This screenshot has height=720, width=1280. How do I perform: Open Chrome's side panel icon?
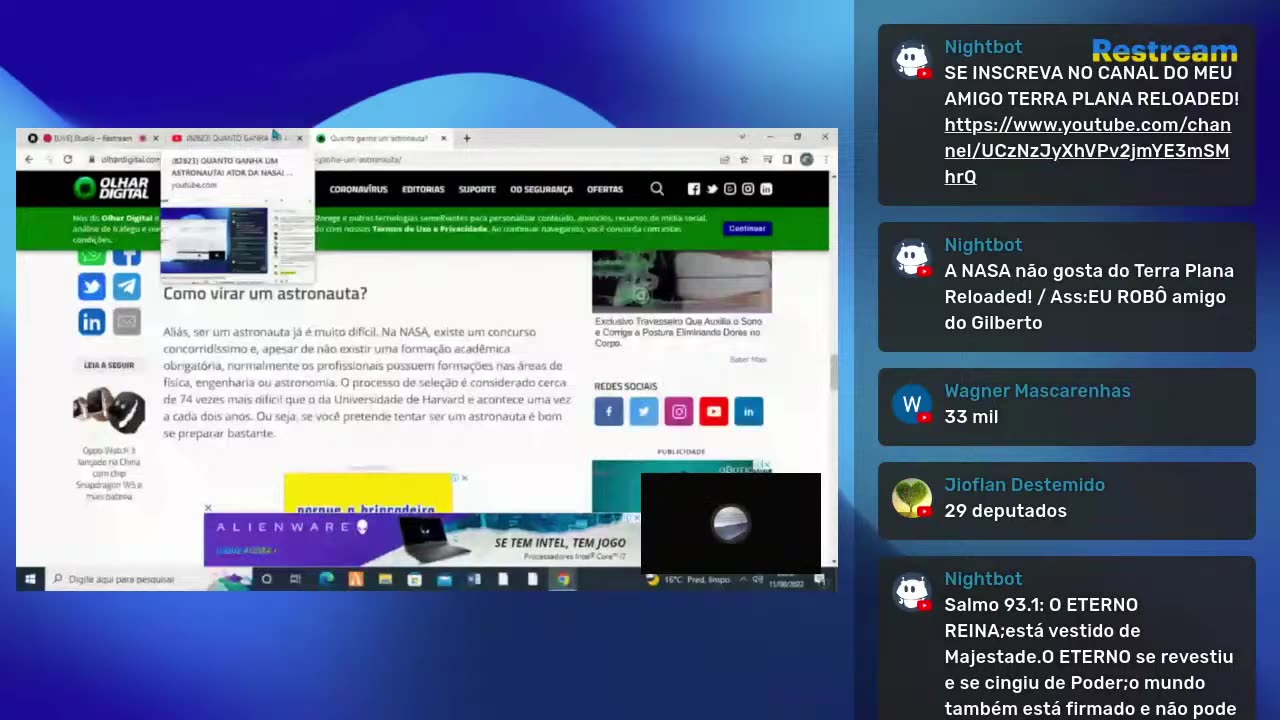click(x=787, y=159)
